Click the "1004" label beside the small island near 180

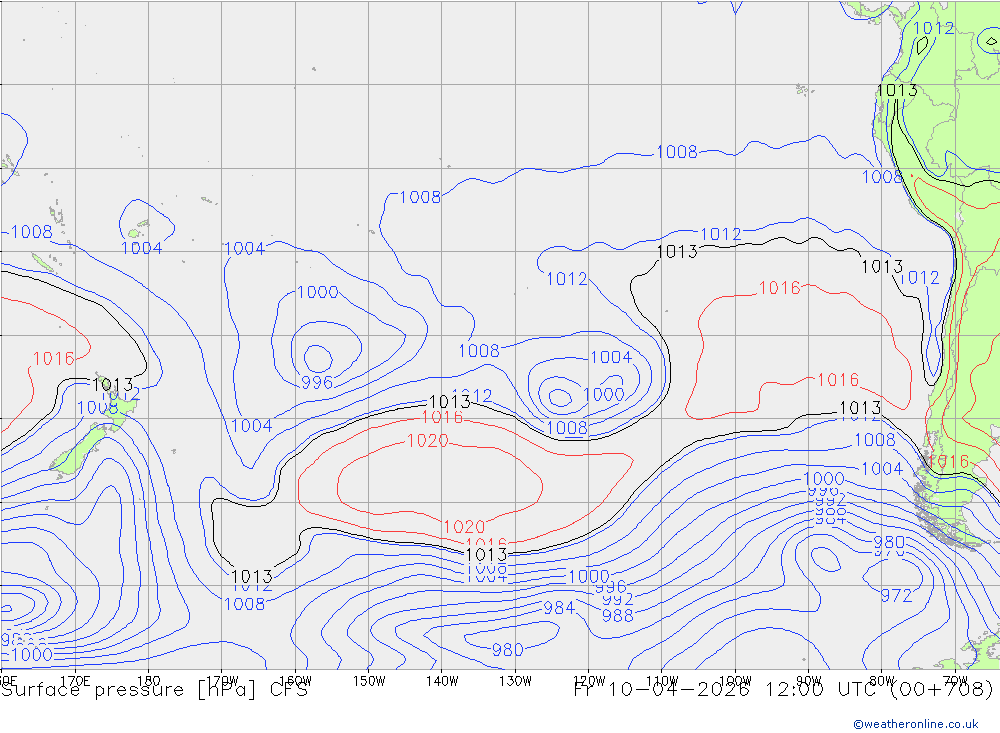(x=142, y=248)
